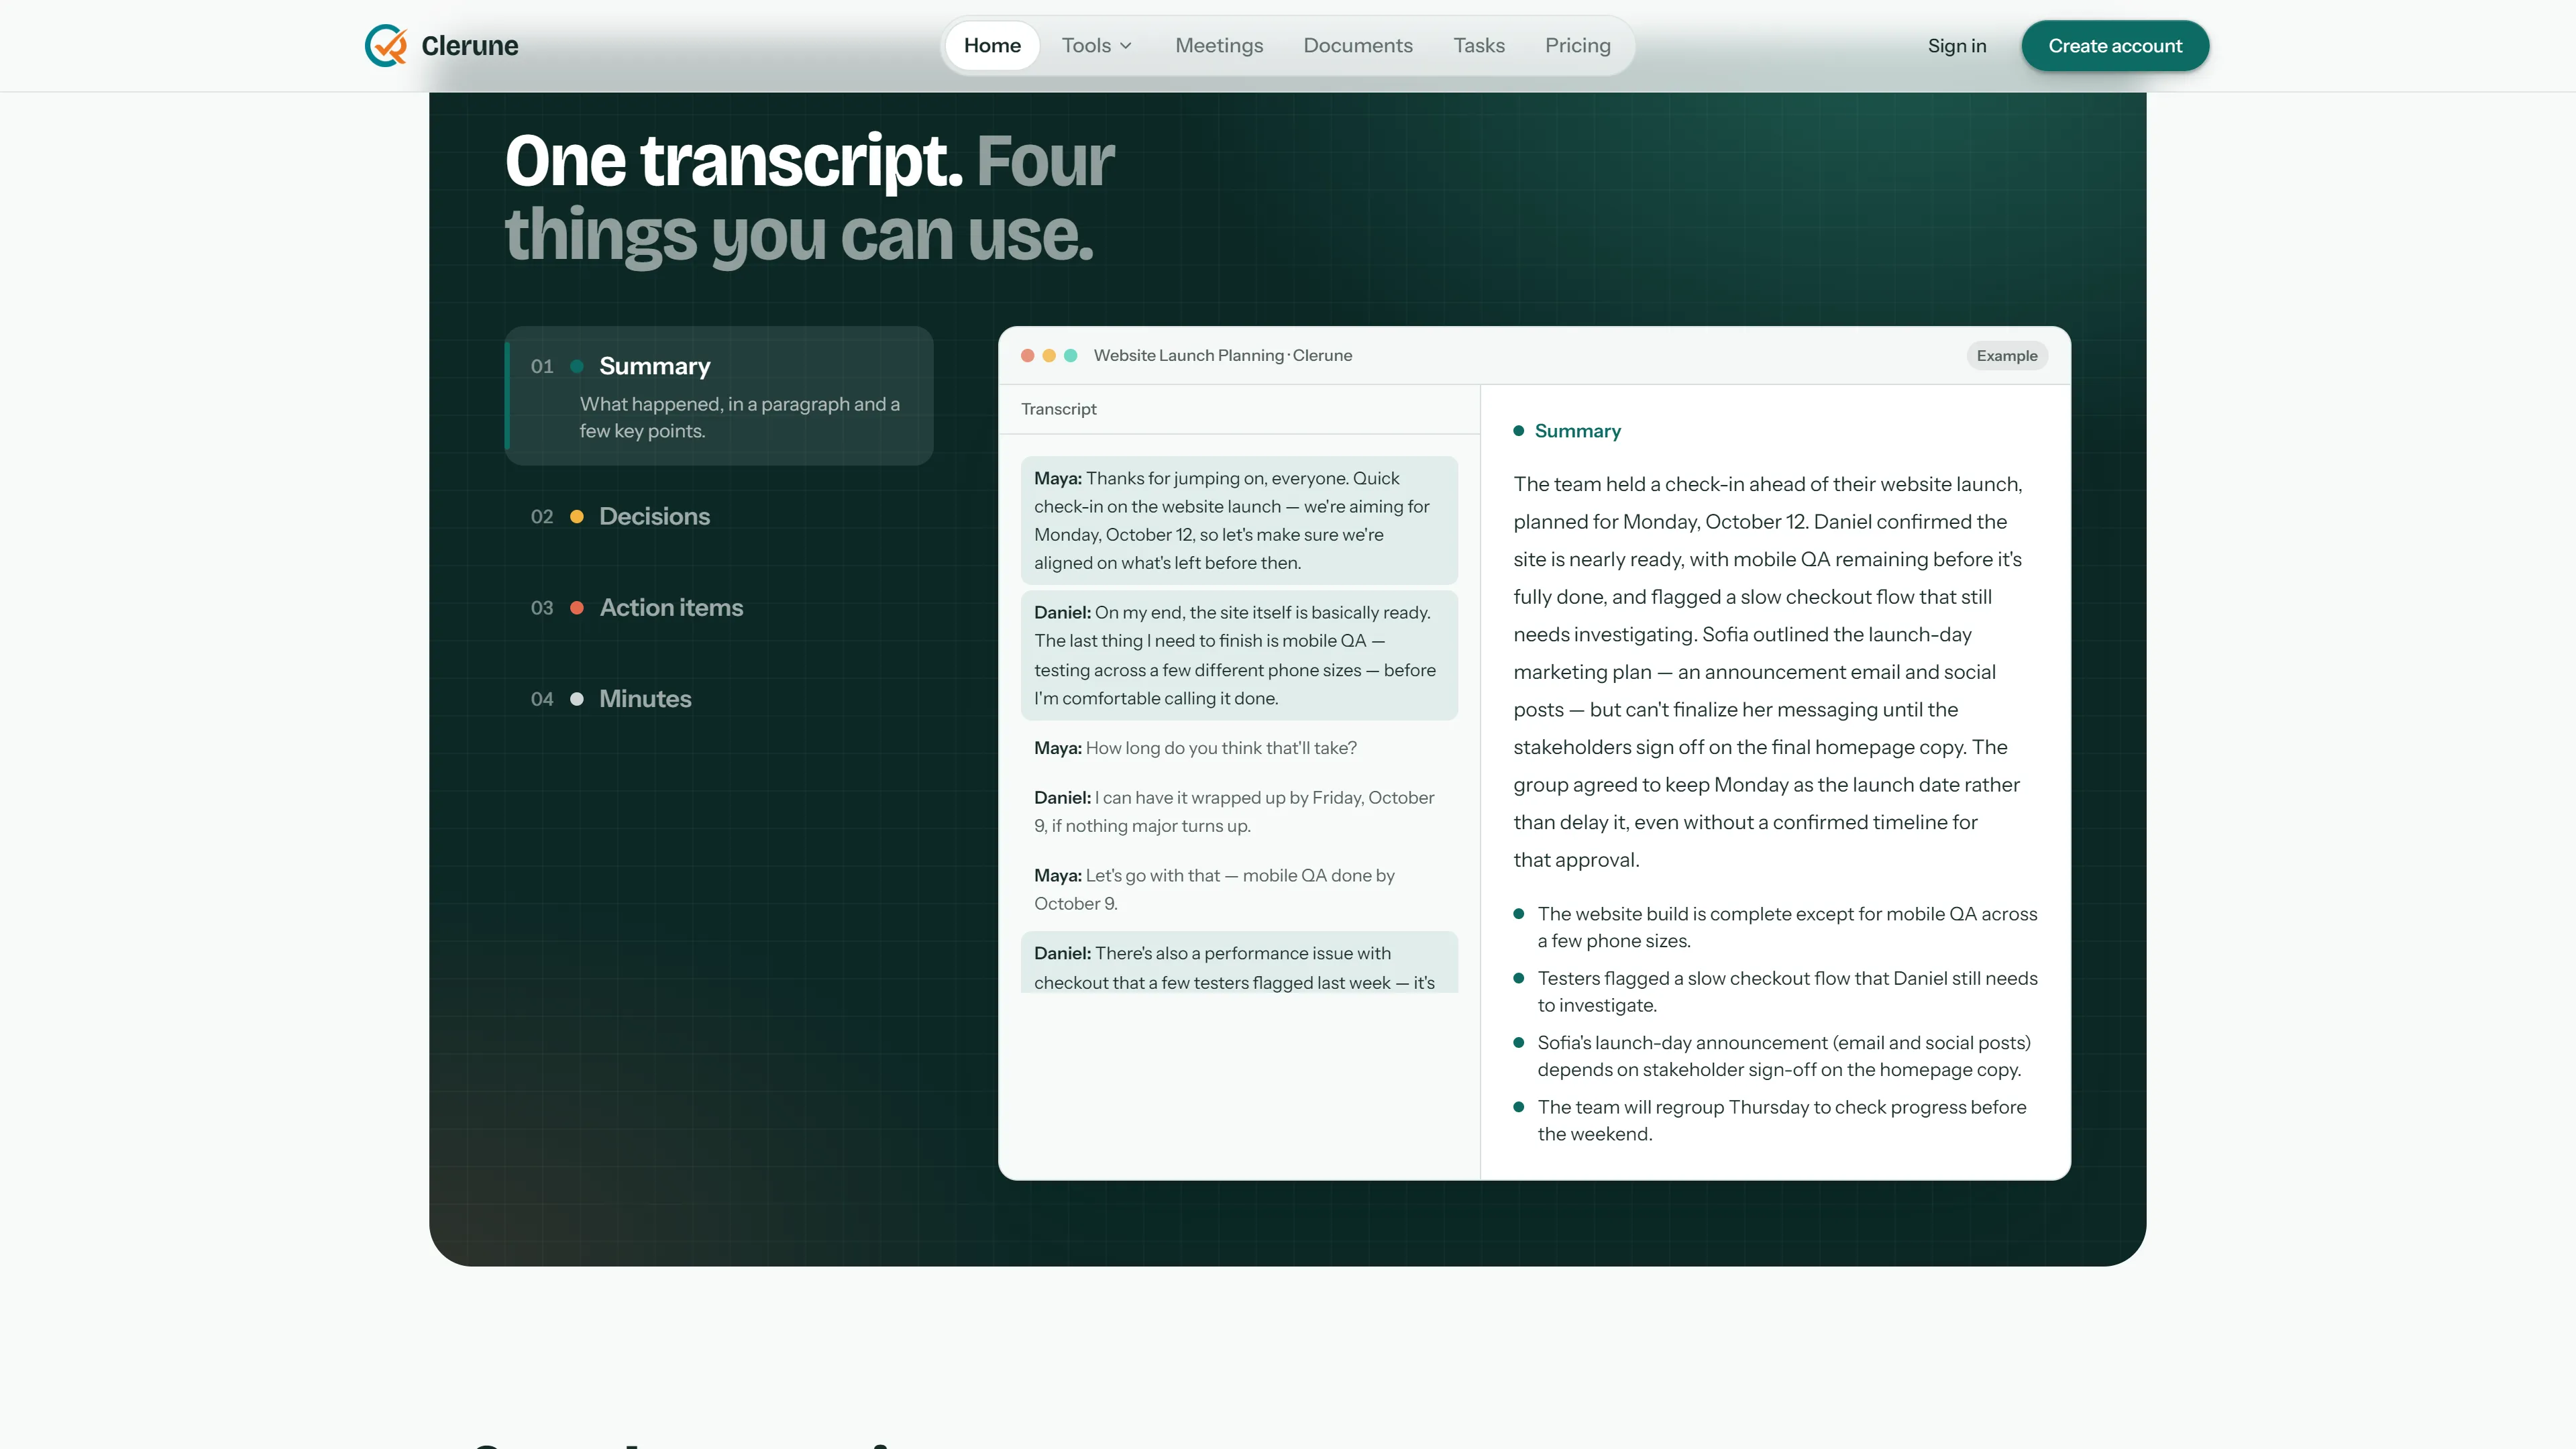Viewport: 2576px width, 1449px height.
Task: Click 'What happened, in a paragraph' description
Action: click(x=740, y=417)
